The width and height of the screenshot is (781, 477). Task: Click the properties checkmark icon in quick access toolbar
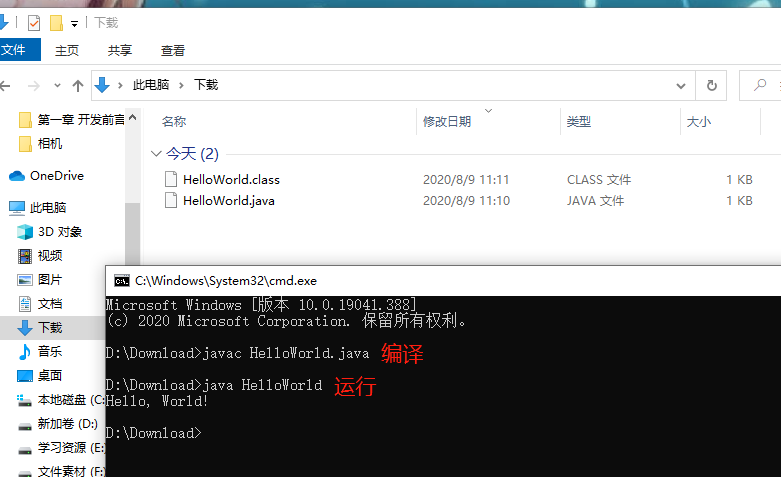tap(34, 23)
